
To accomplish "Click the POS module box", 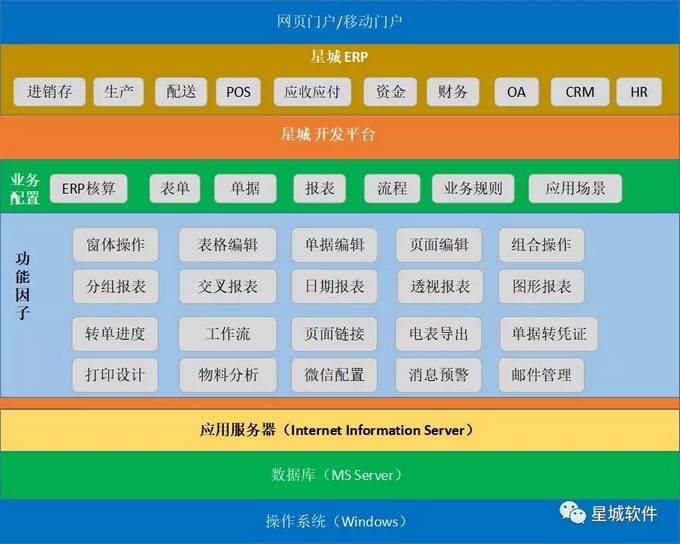I will coord(238,92).
